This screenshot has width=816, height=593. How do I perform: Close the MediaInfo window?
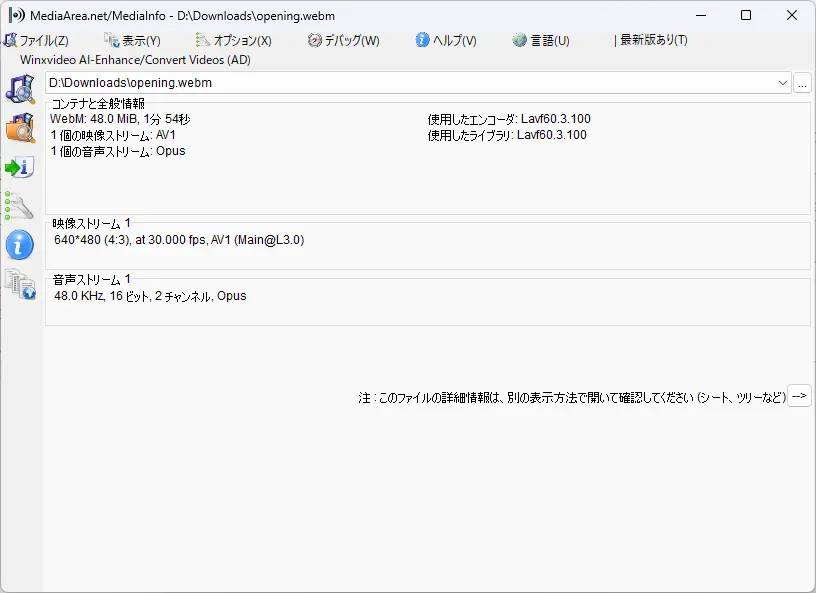point(792,15)
